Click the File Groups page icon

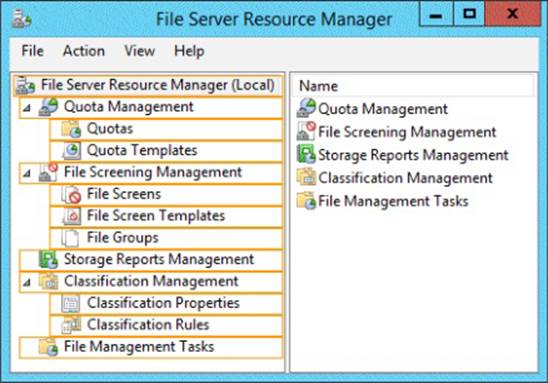pyautogui.click(x=70, y=238)
